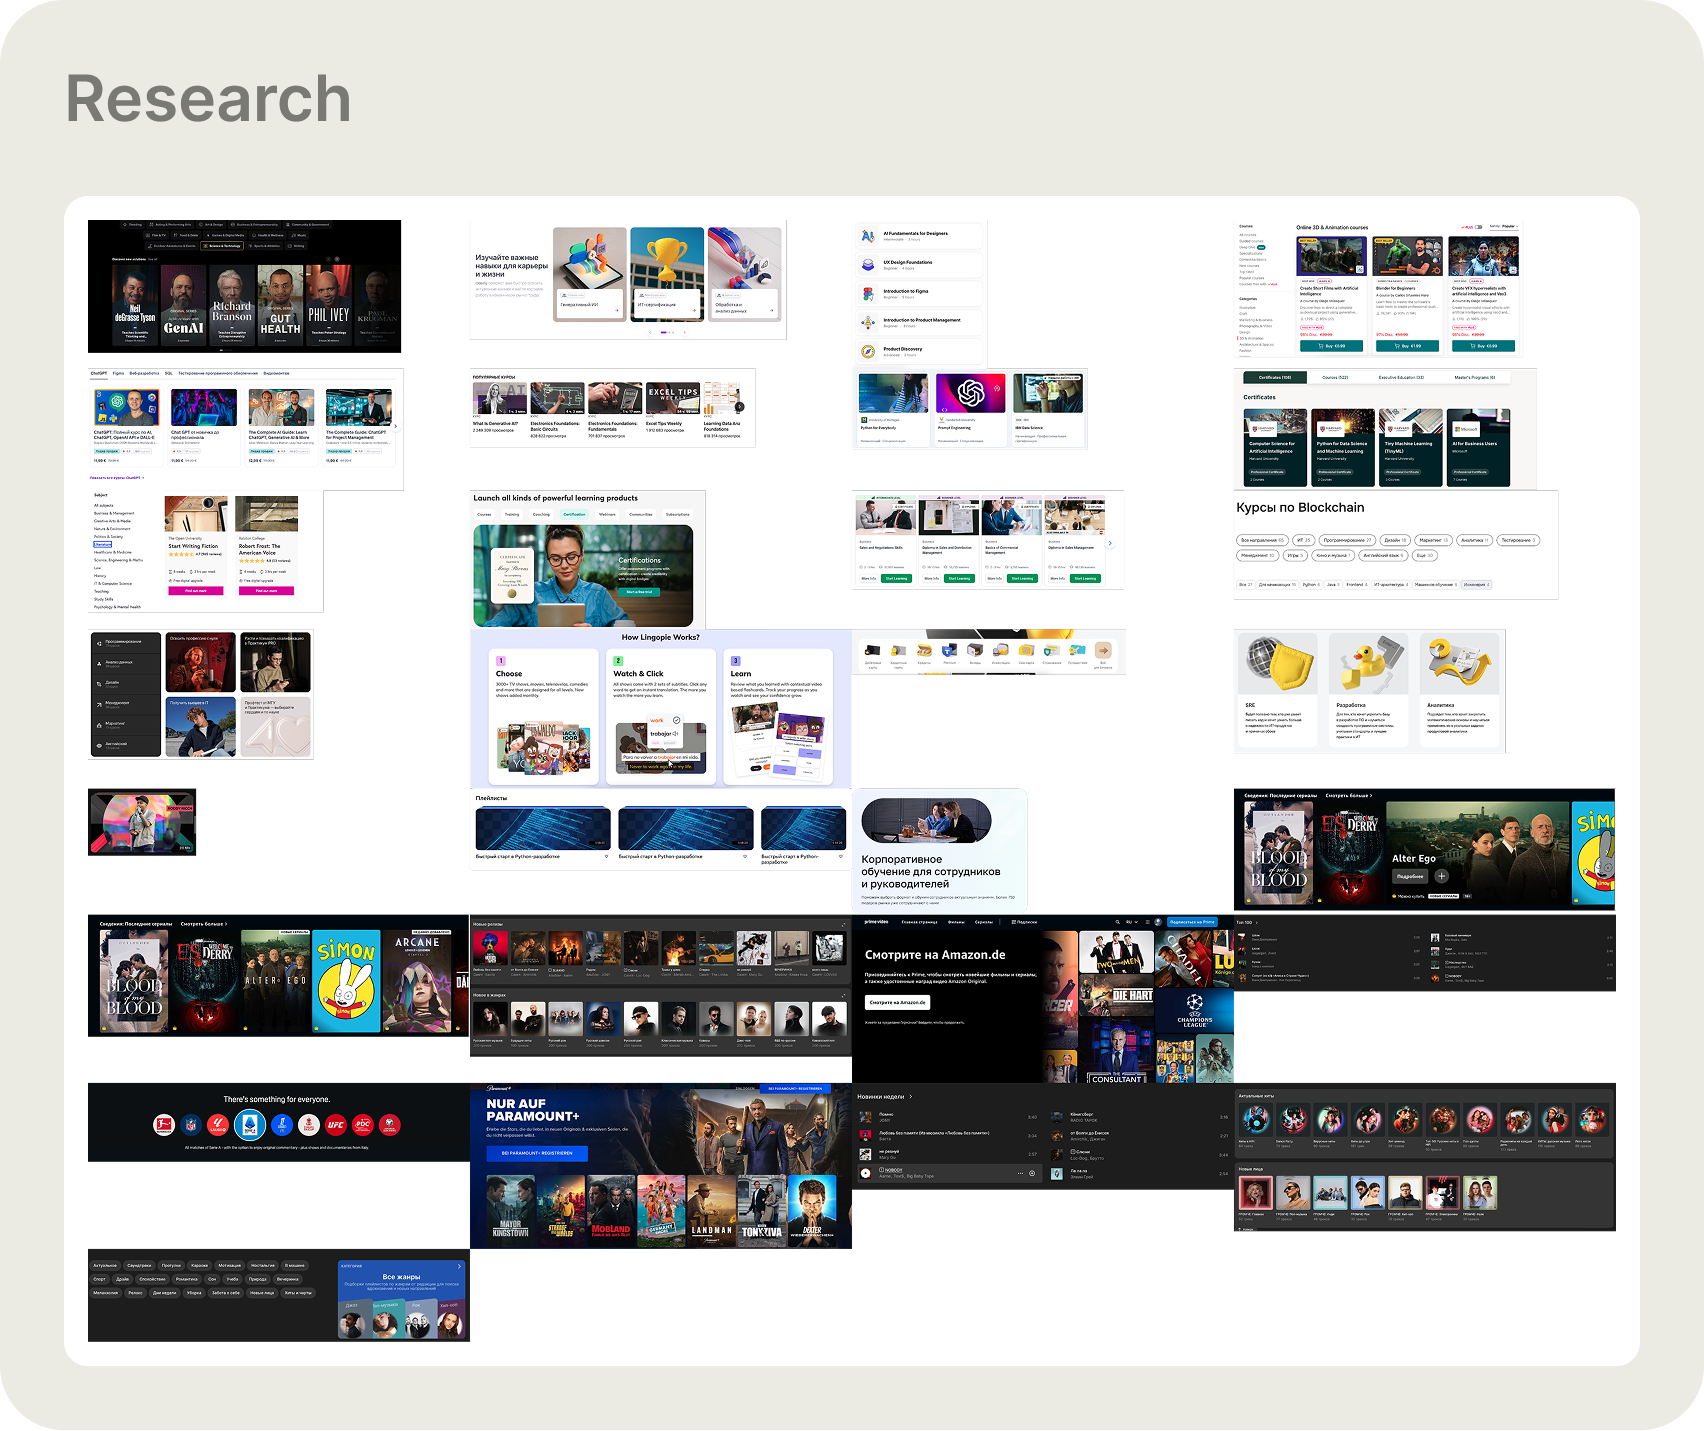
Task: Click the Bundesliga league logo
Action: click(164, 1125)
